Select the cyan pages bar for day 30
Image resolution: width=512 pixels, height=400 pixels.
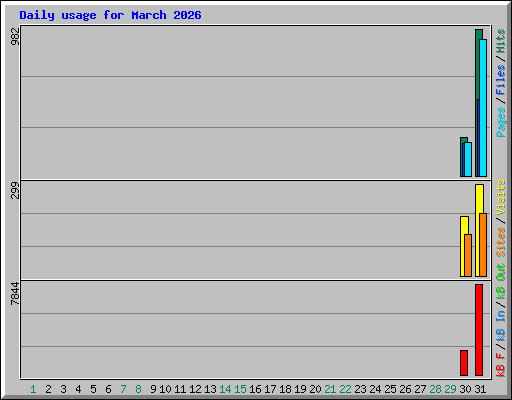[468, 159]
